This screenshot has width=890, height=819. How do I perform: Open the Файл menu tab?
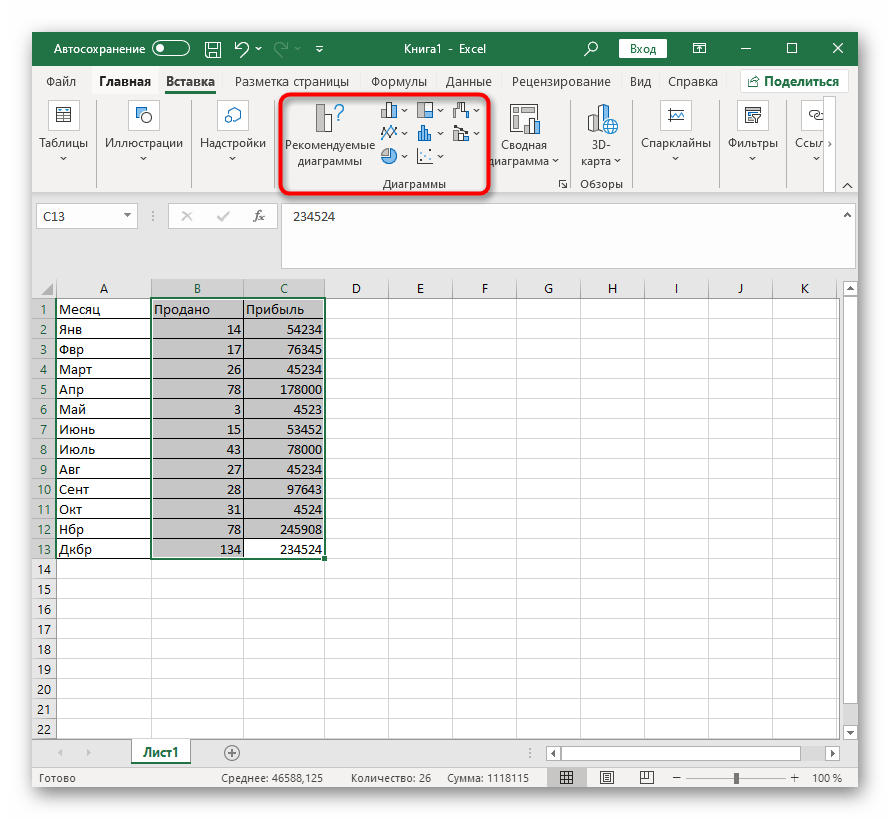coord(61,82)
